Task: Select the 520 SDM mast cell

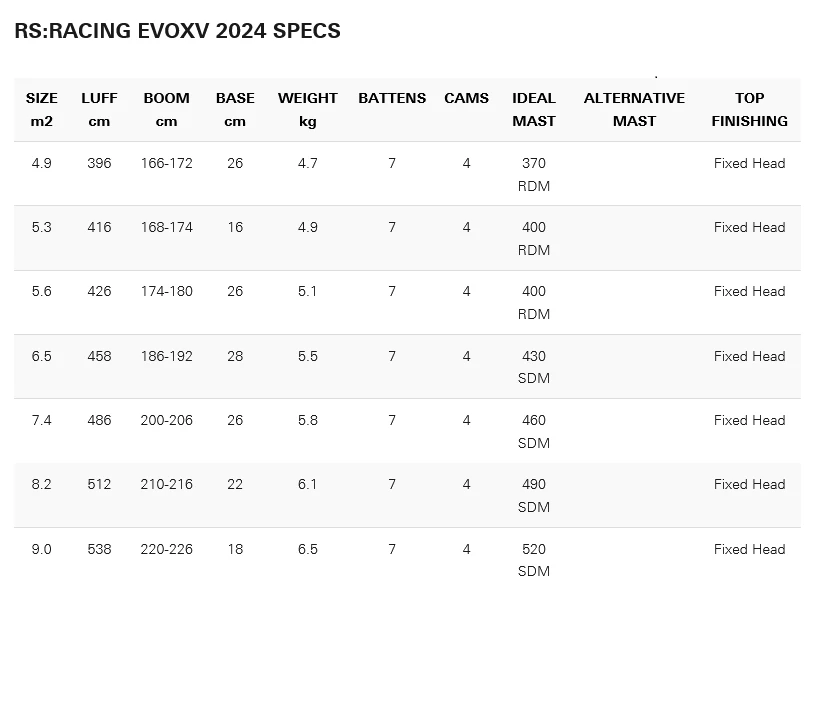Action: click(534, 560)
